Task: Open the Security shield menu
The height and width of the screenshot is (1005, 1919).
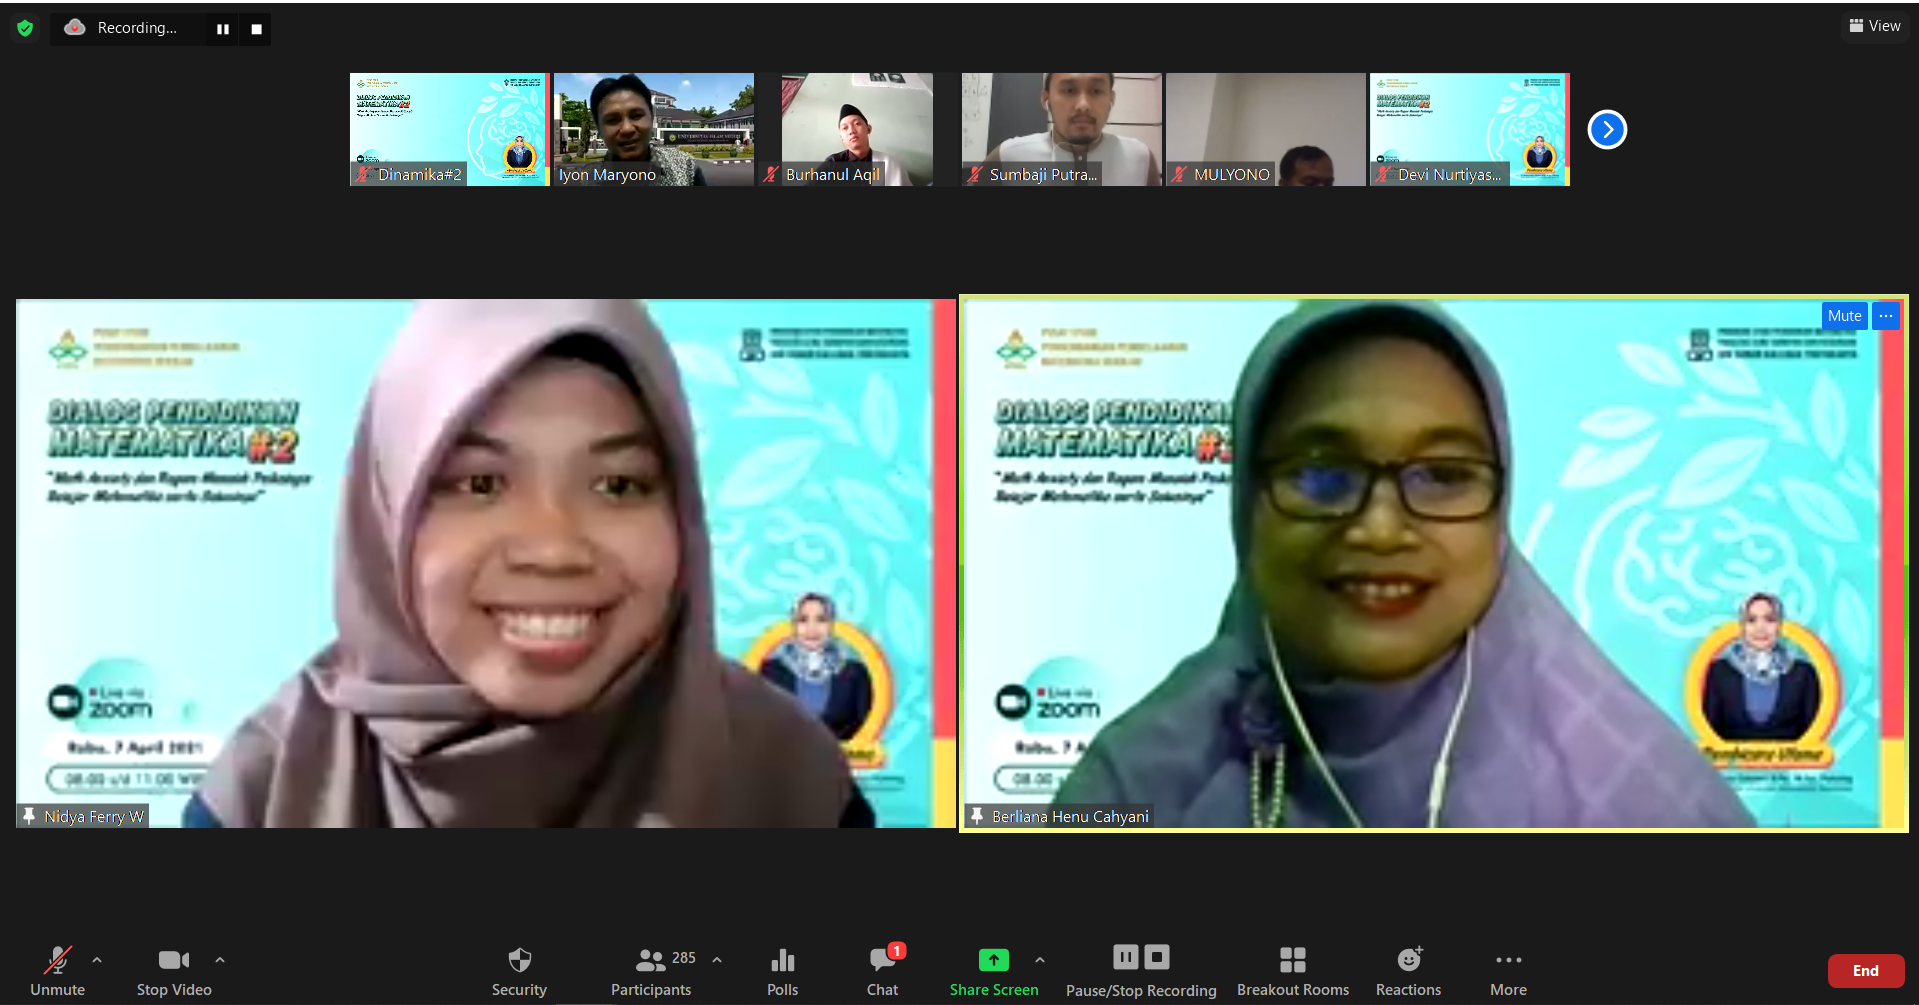Action: tap(519, 971)
